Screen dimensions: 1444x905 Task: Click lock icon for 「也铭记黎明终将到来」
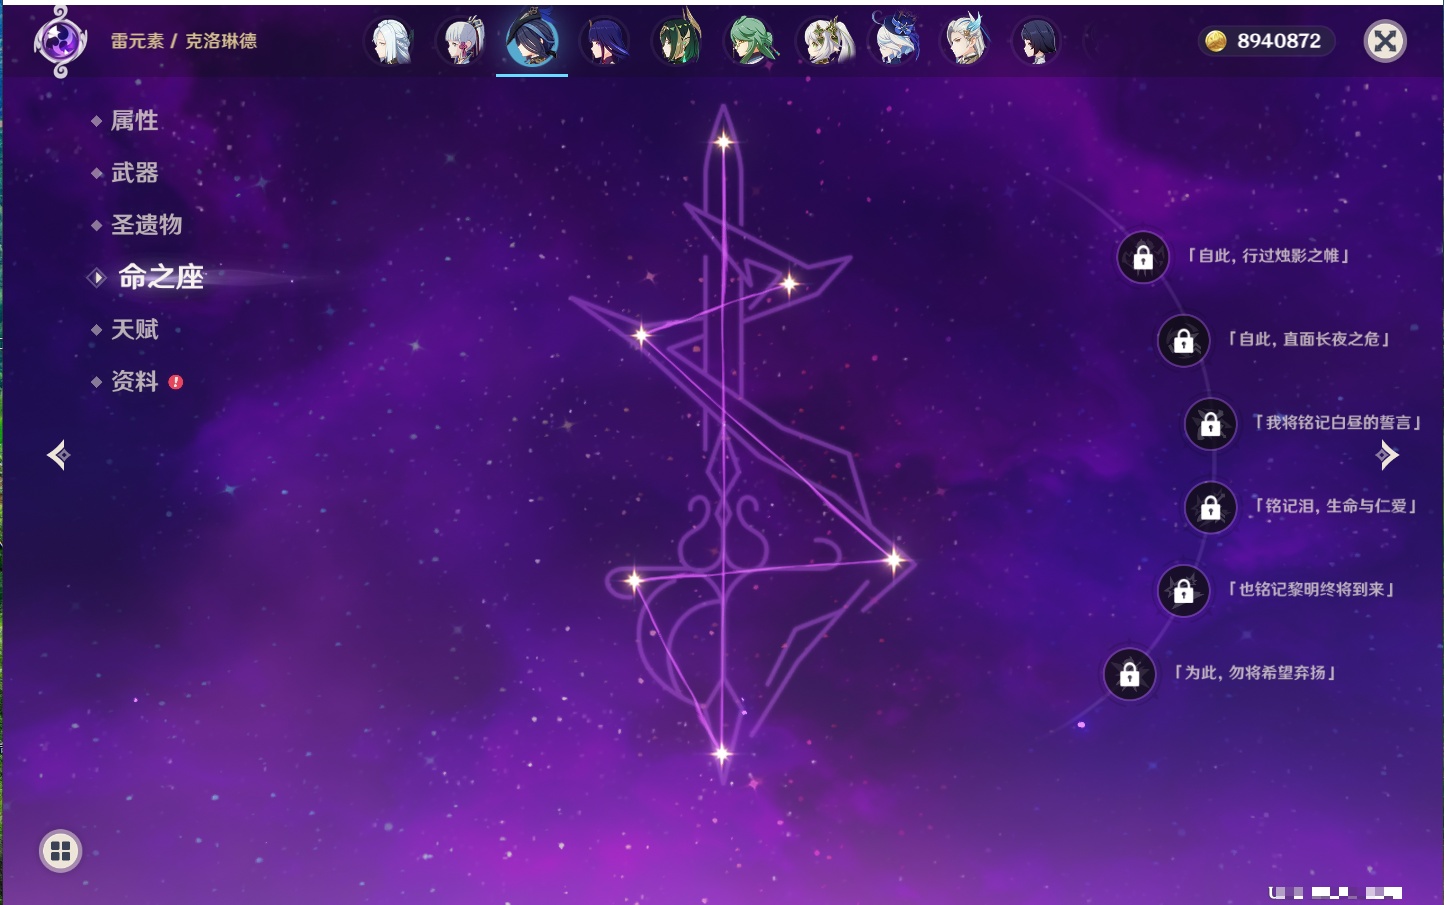tap(1183, 591)
